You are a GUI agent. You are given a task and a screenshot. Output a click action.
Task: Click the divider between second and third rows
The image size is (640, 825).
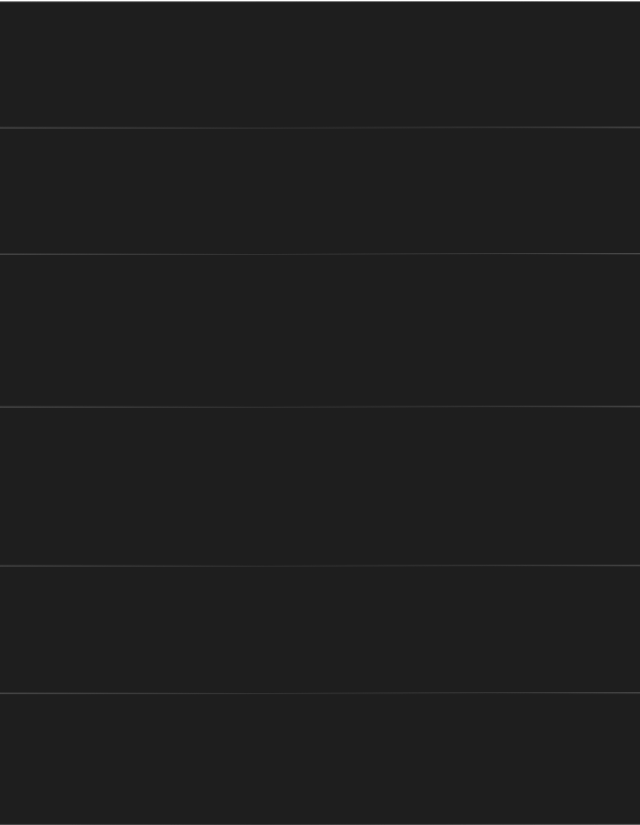pos(320,254)
